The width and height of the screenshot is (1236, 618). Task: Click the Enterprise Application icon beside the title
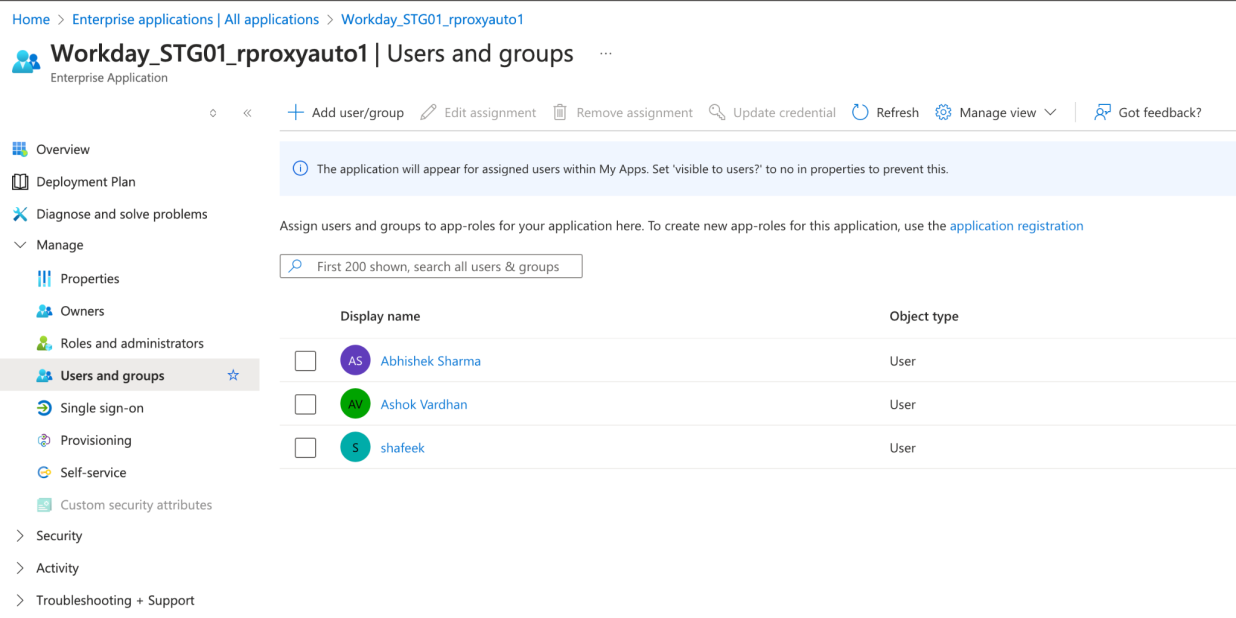(26, 62)
